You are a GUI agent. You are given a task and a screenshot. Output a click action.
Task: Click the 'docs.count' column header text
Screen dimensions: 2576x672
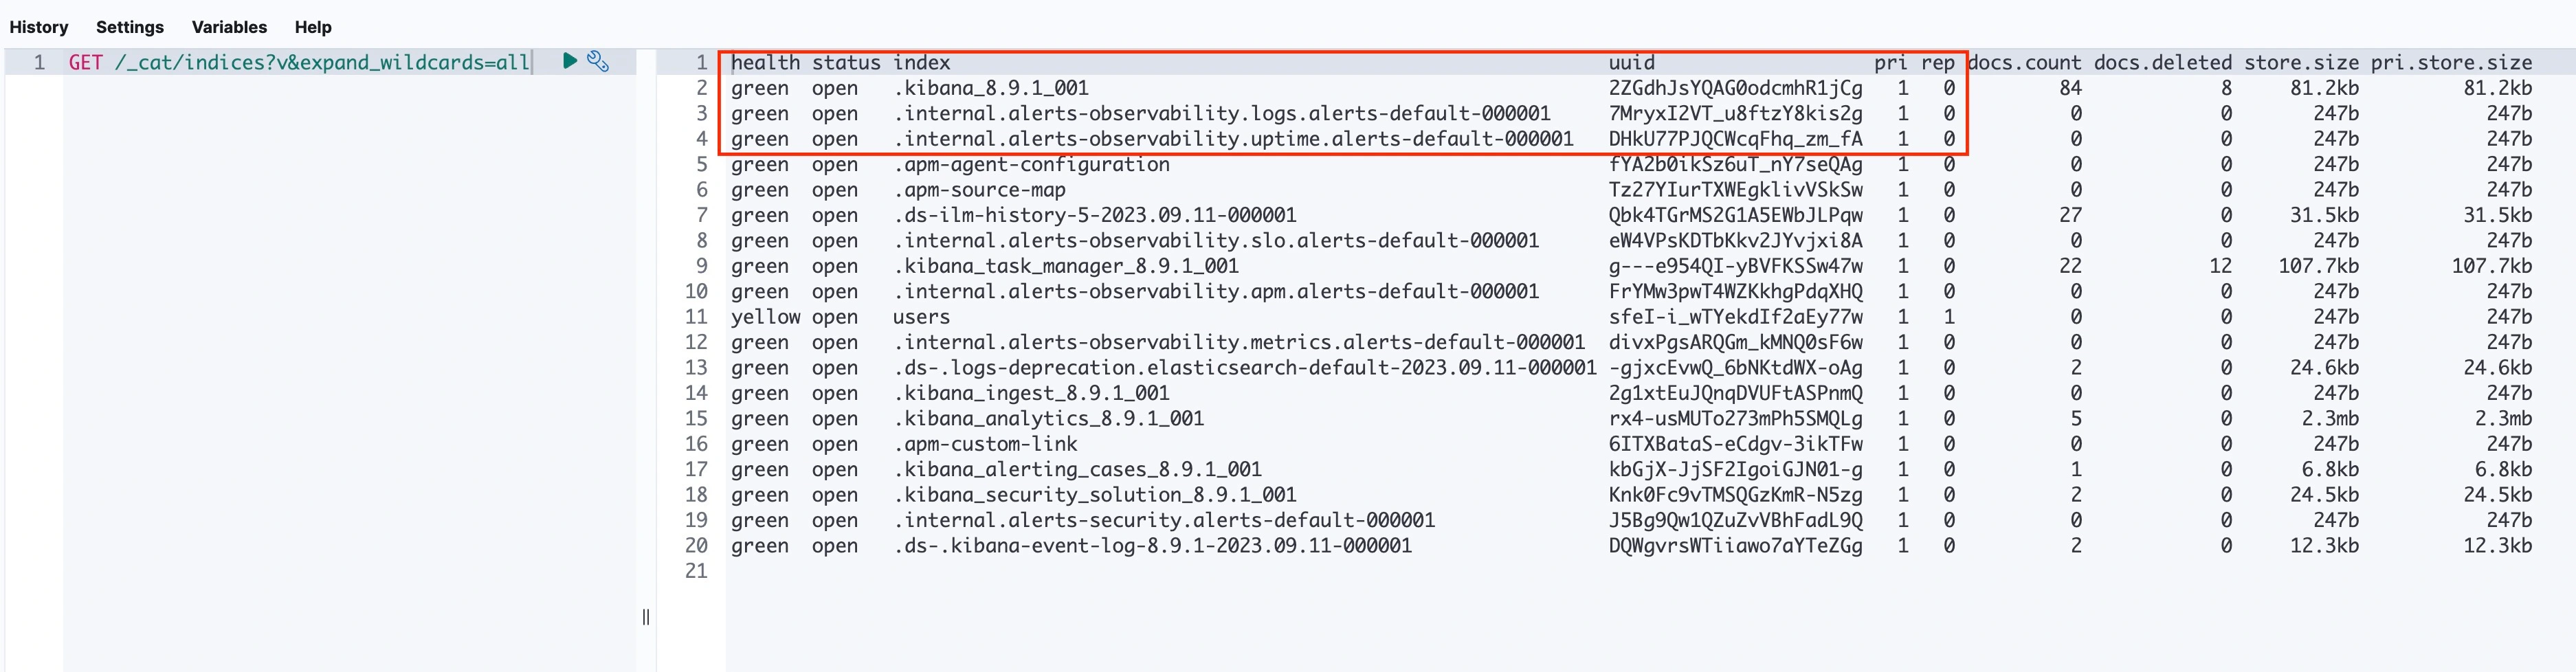[x=2024, y=62]
